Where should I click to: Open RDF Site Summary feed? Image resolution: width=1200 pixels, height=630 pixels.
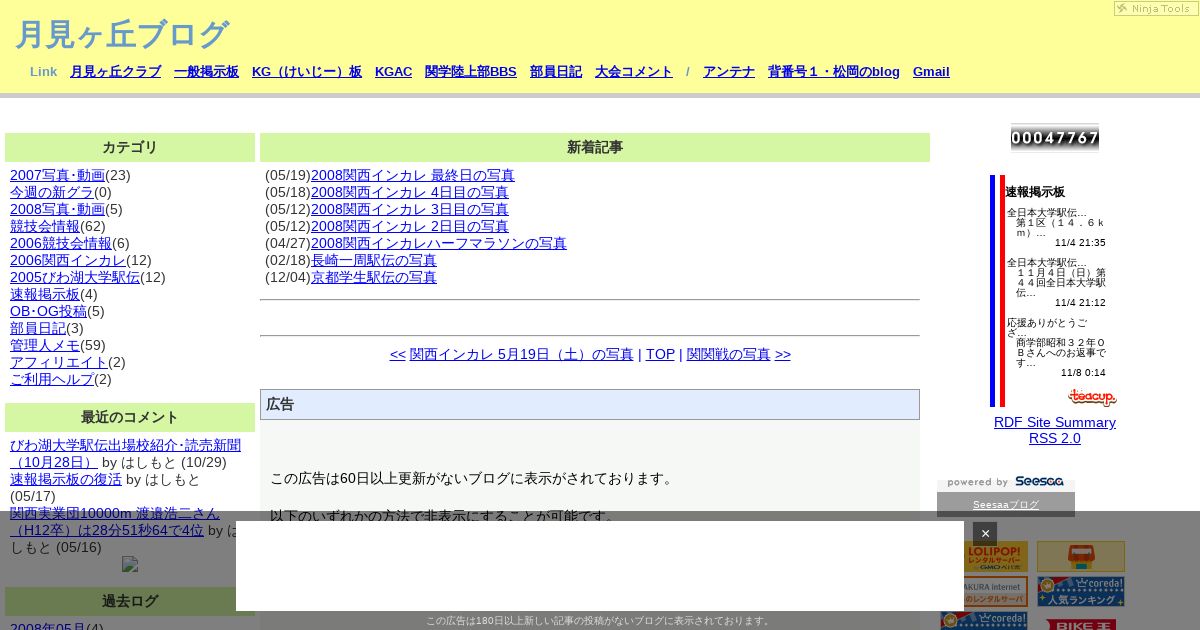point(1055,422)
